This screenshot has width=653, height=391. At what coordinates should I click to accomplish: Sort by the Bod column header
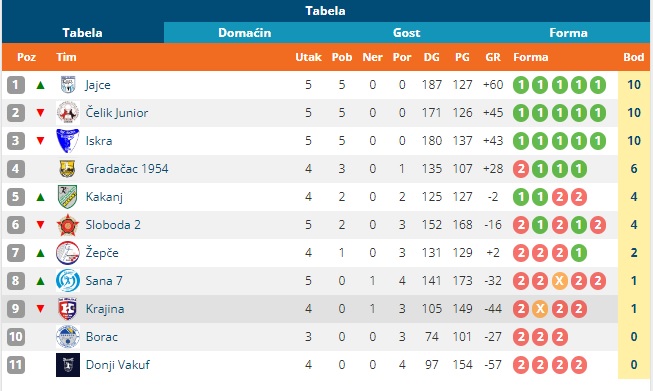[x=633, y=57]
